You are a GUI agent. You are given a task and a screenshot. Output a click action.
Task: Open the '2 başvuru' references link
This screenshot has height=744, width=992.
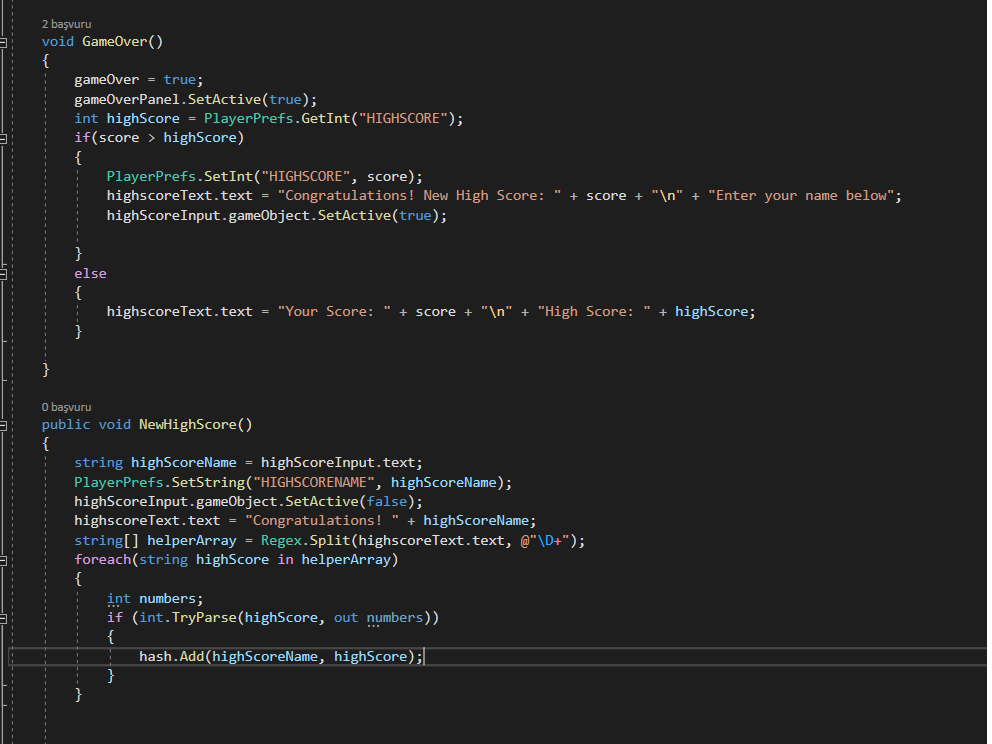pyautogui.click(x=66, y=24)
